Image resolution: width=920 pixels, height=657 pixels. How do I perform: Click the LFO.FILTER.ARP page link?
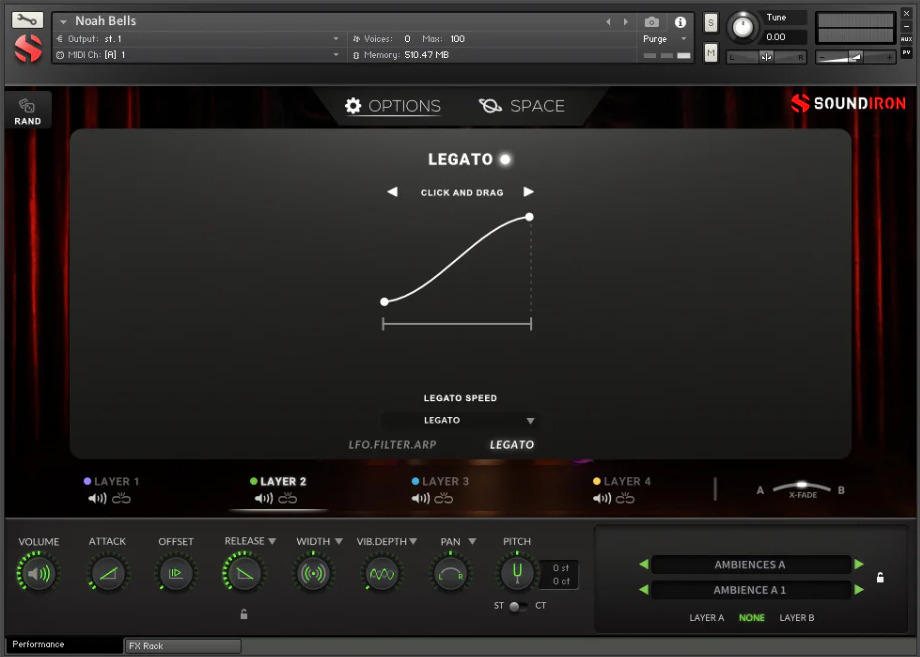[x=392, y=445]
